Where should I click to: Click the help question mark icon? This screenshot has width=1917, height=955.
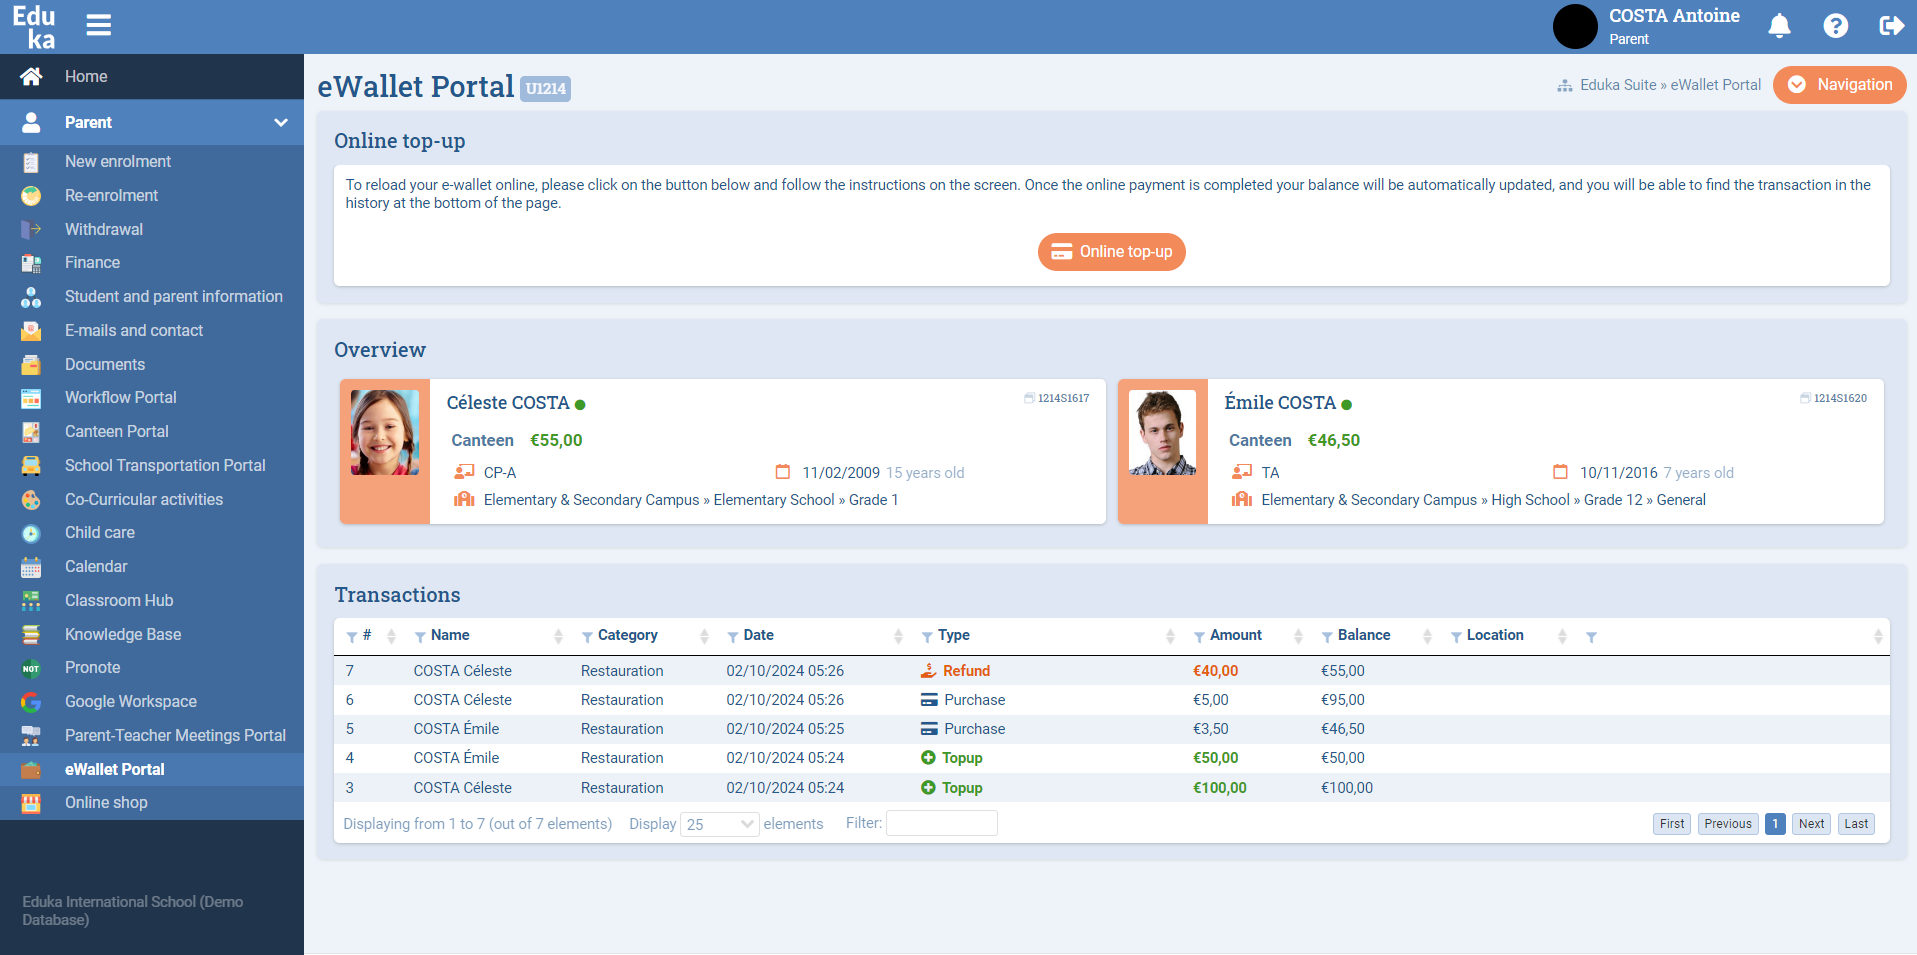pos(1836,26)
